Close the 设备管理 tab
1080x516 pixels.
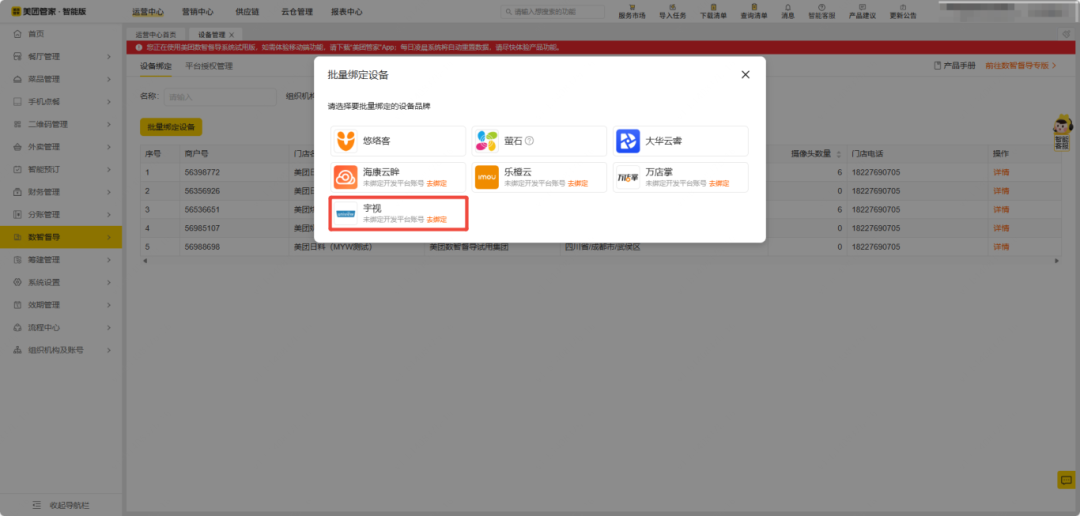pyautogui.click(x=231, y=34)
